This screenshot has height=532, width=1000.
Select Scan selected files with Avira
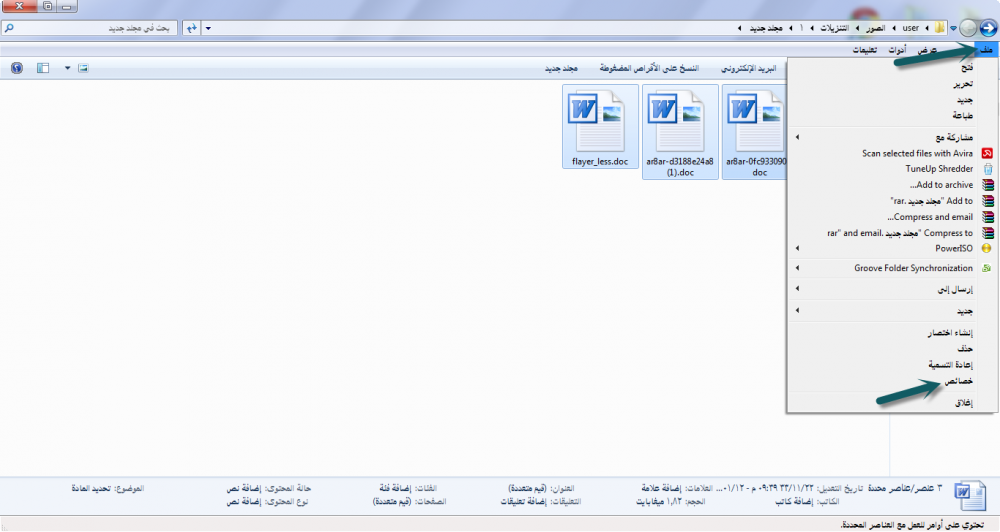coord(917,153)
